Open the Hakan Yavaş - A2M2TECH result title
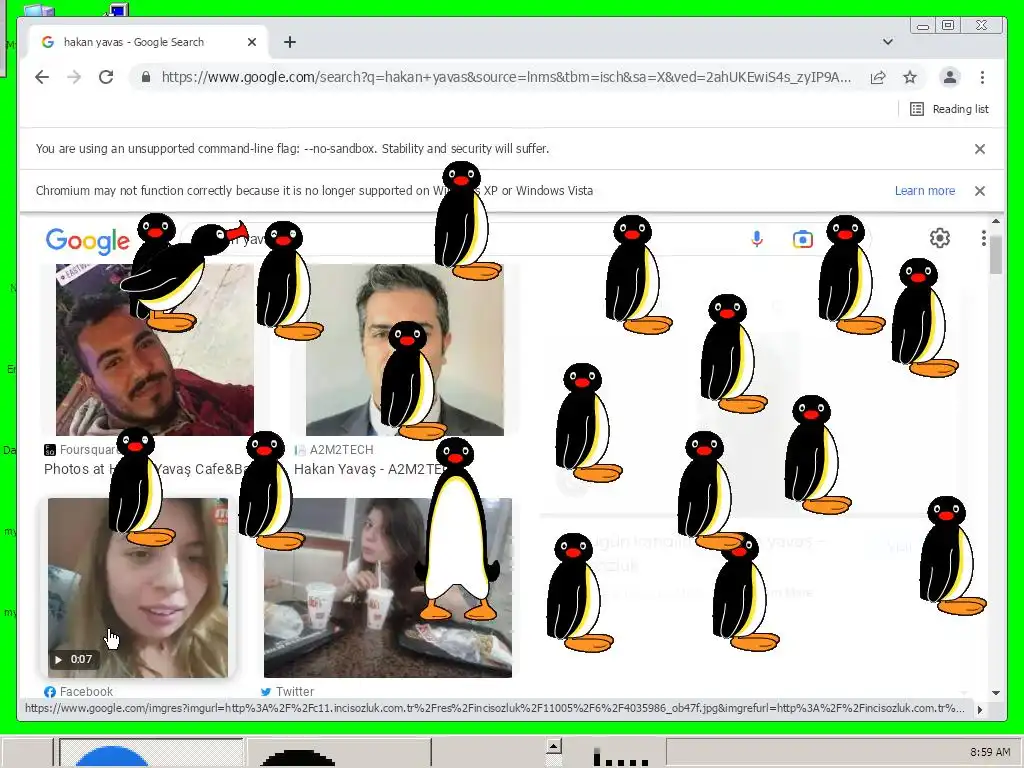1024x768 pixels. [370, 469]
